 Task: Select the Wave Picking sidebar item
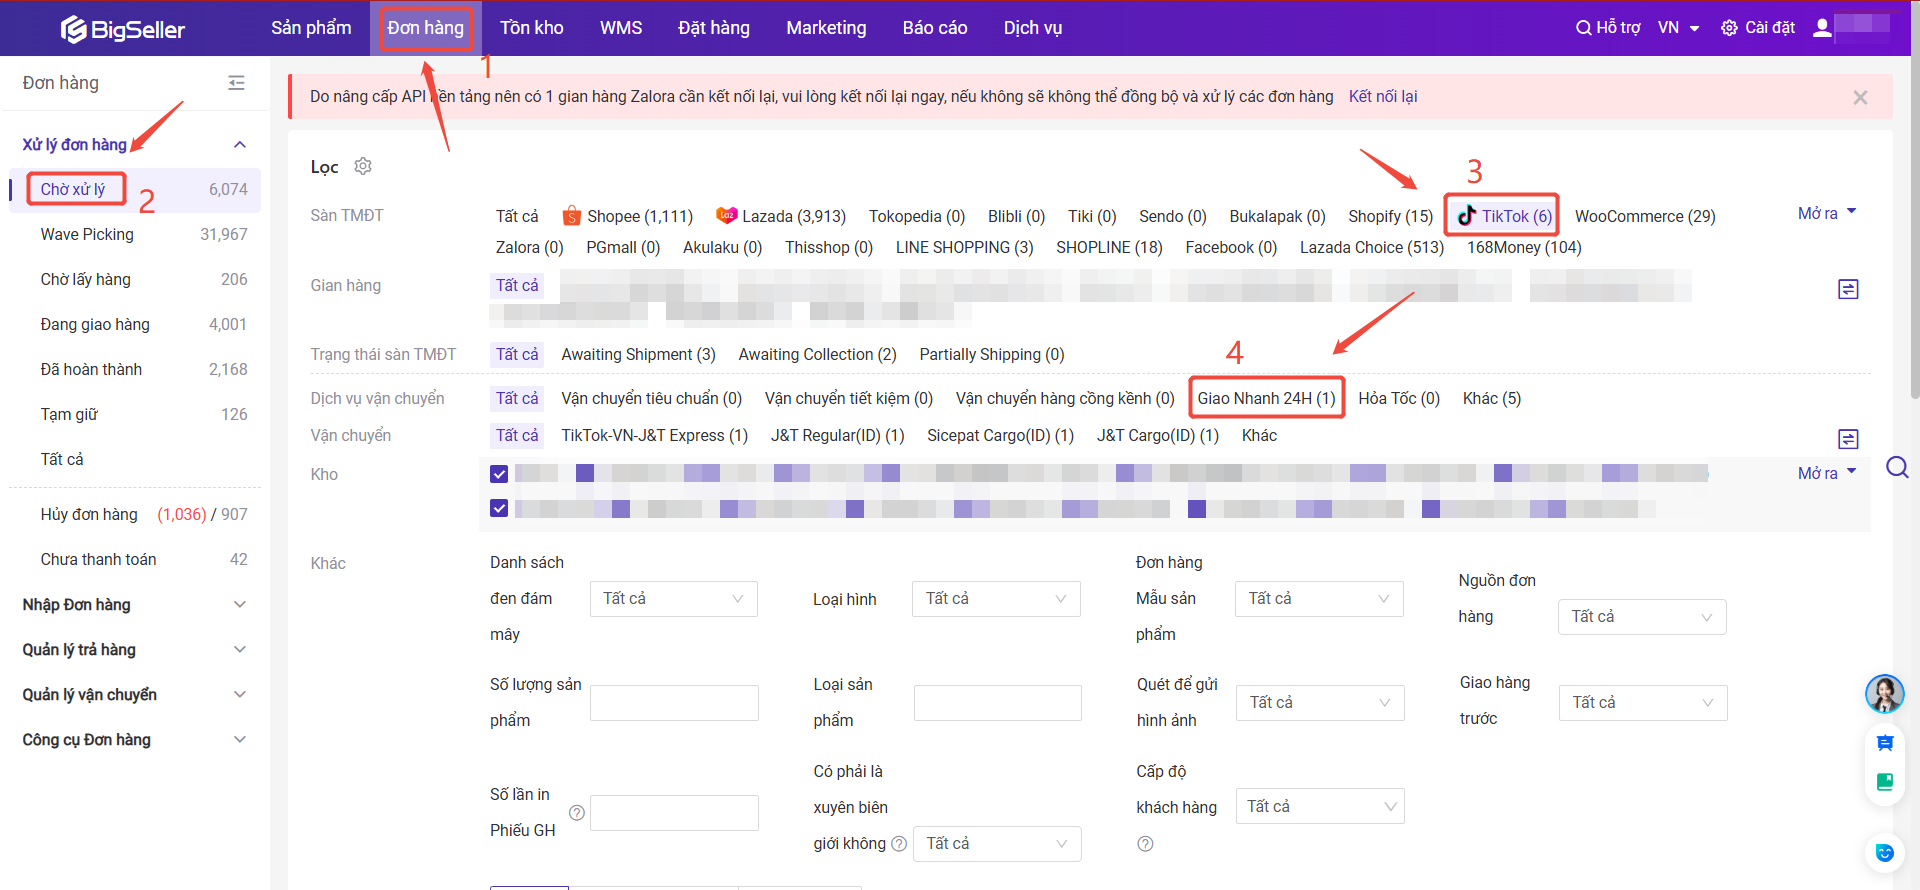click(87, 234)
